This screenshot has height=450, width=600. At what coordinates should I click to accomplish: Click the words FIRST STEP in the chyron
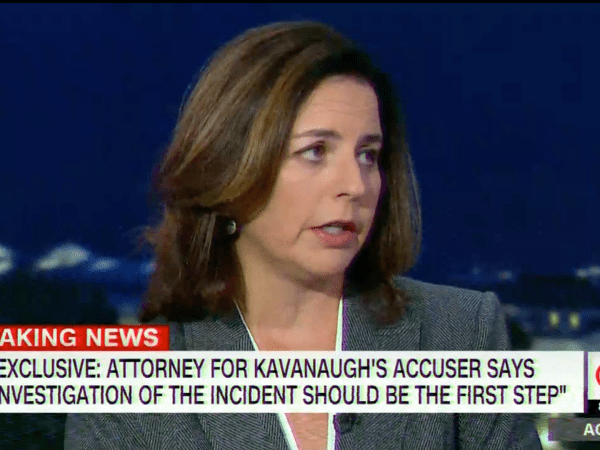[x=508, y=395]
